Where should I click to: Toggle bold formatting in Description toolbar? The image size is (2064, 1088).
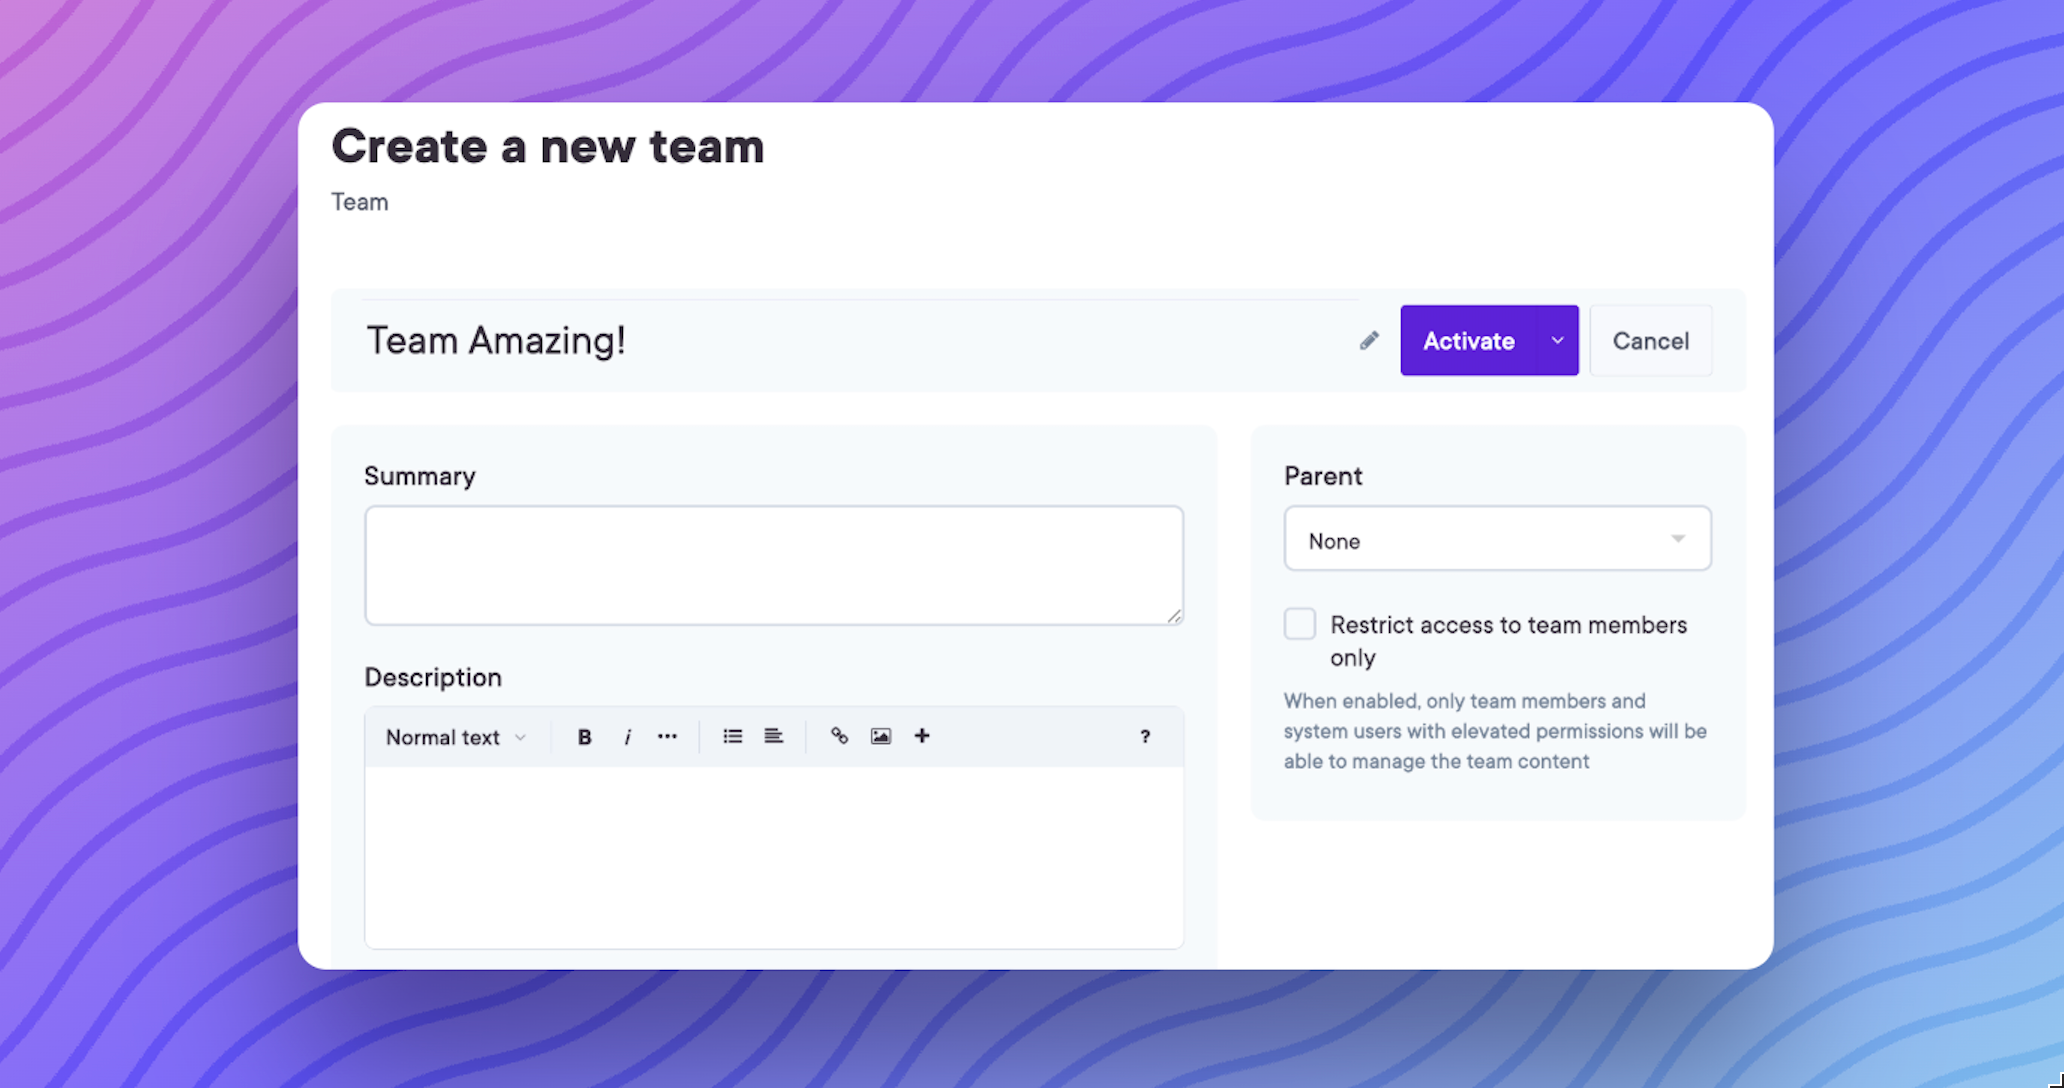tap(584, 737)
